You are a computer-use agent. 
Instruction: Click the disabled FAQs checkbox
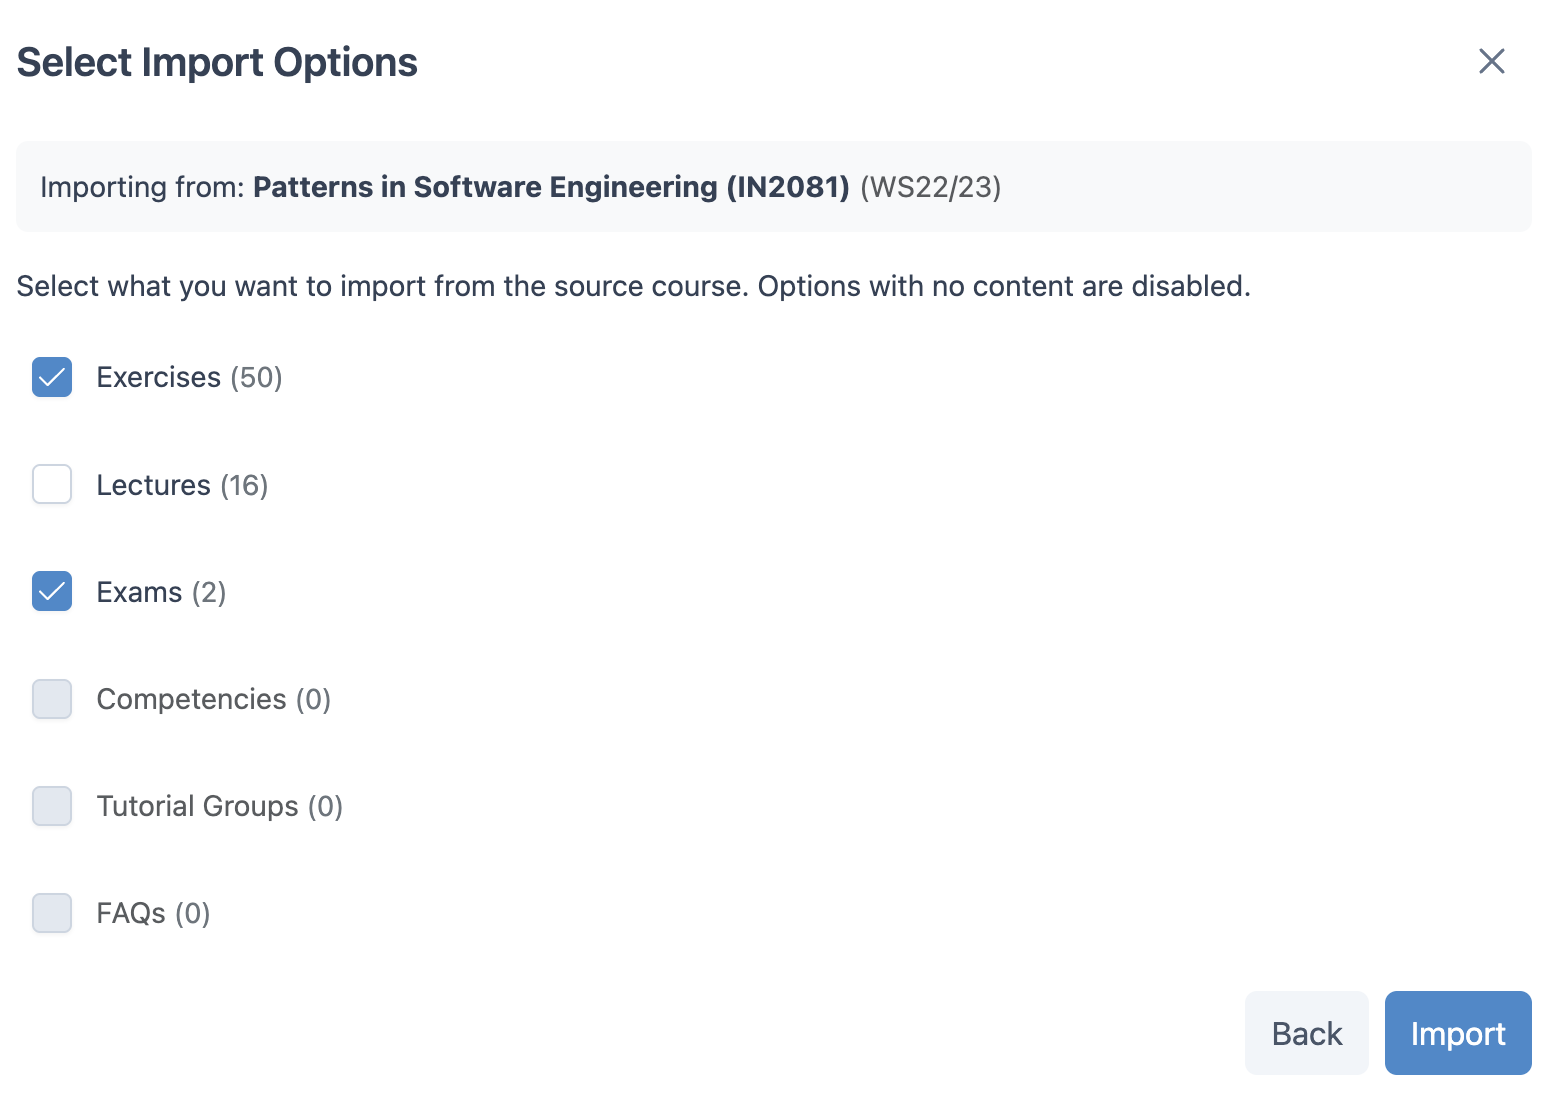52,913
